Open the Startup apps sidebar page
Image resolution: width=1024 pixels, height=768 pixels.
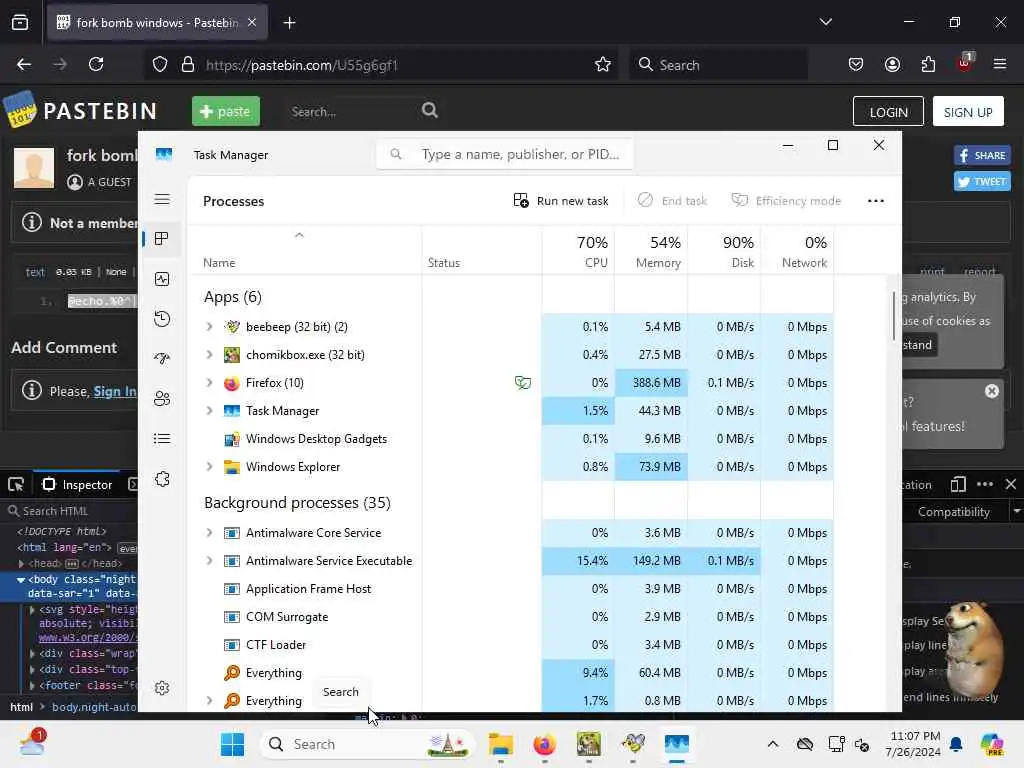tap(162, 359)
